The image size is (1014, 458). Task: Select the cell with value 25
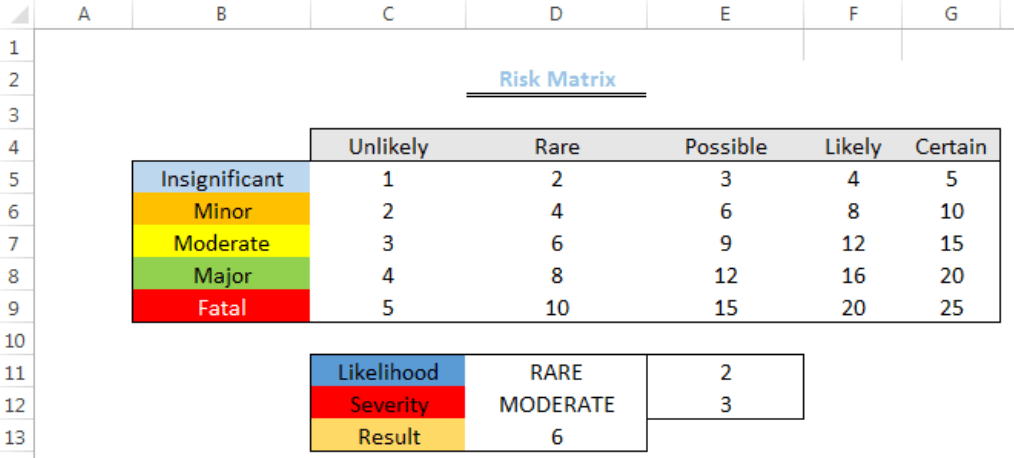coord(951,308)
